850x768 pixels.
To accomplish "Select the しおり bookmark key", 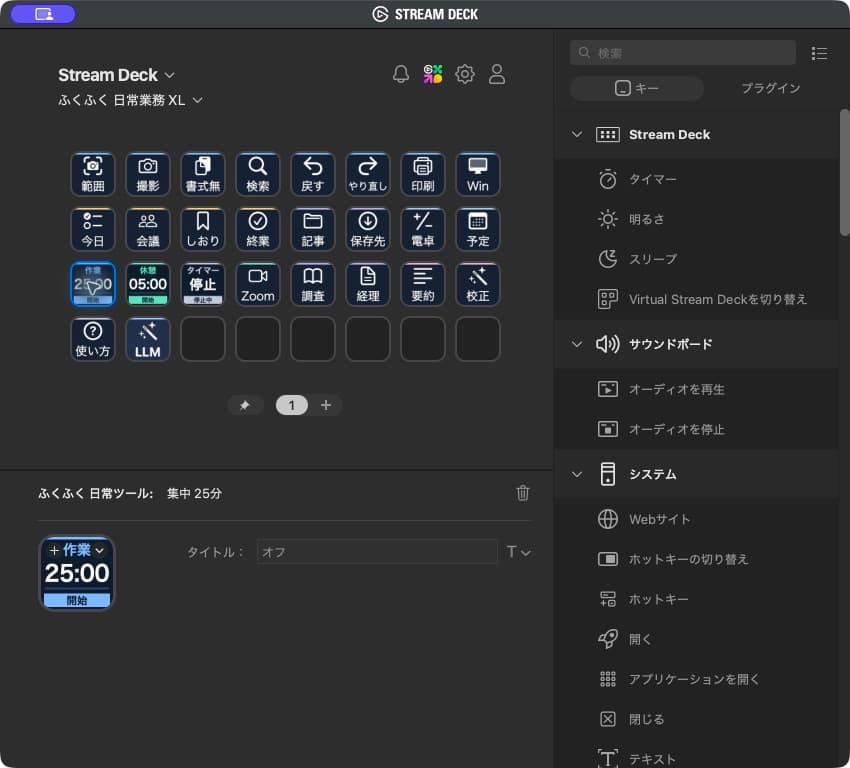I will 203,229.
